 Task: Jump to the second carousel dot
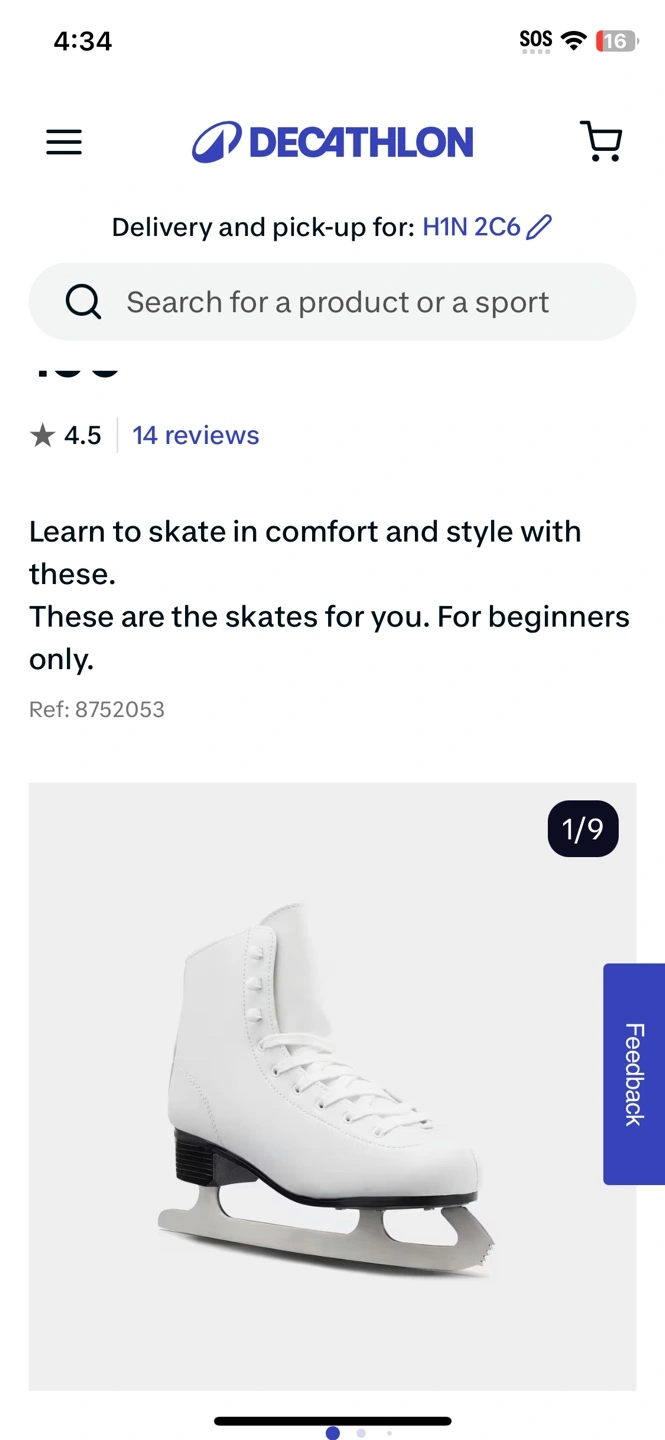361,1433
